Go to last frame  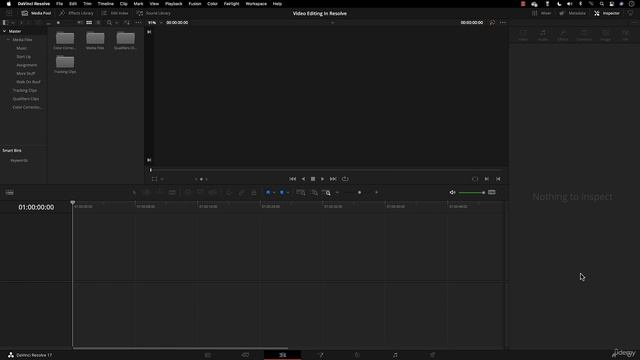coord(333,179)
